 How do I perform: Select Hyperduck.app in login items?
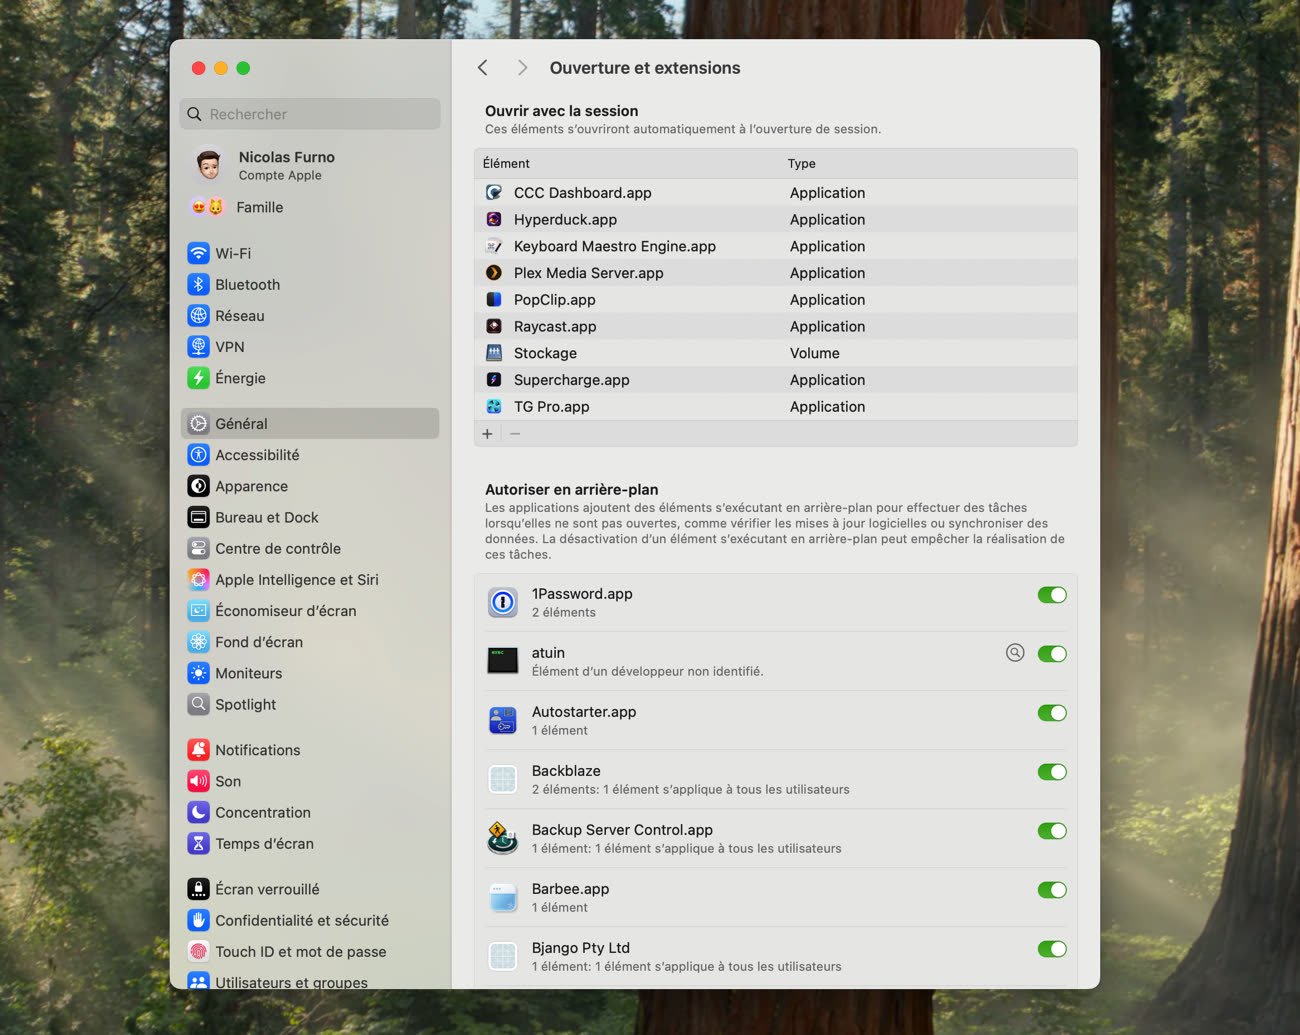776,219
